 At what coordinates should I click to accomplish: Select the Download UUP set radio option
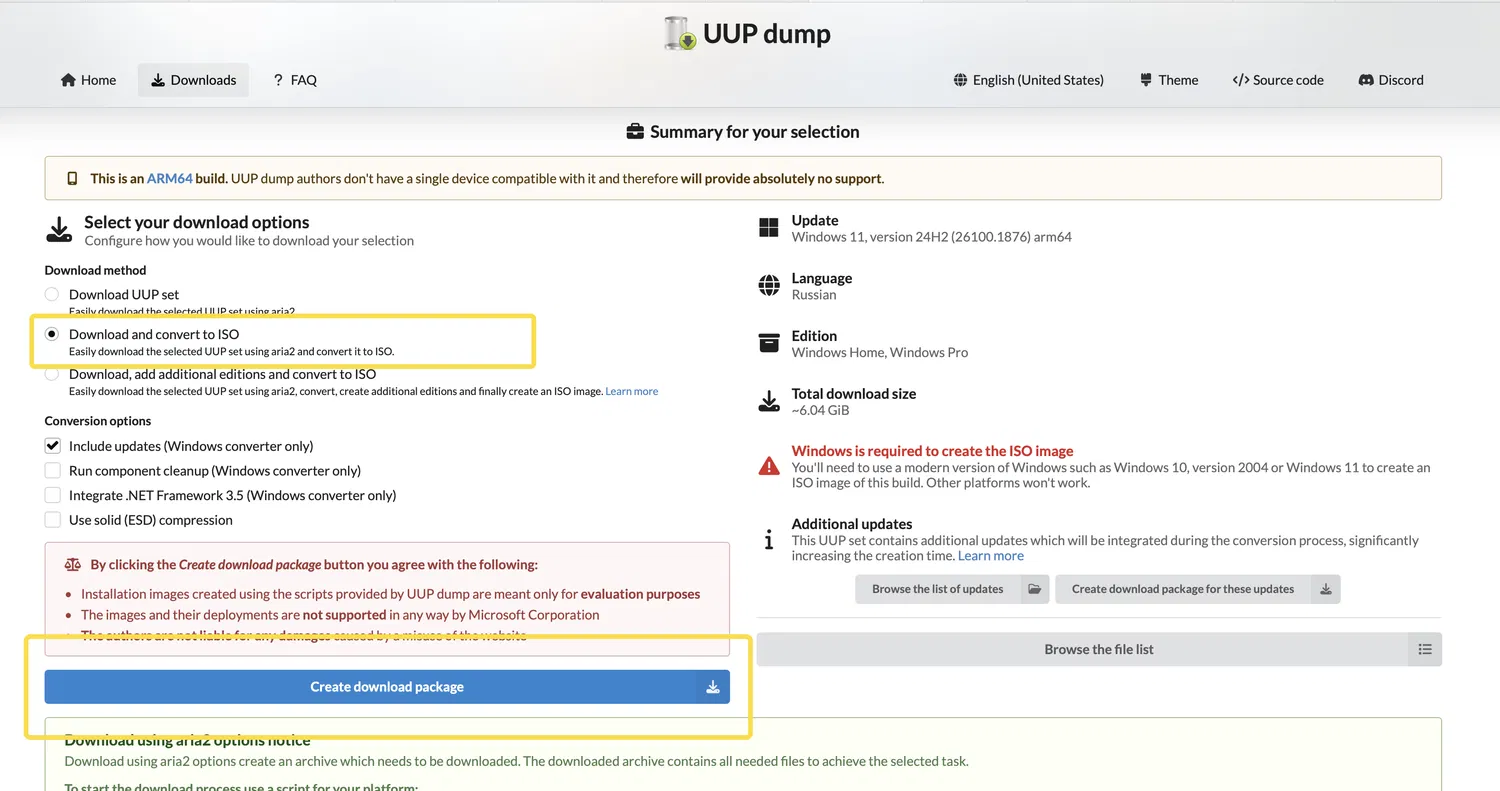(x=52, y=294)
